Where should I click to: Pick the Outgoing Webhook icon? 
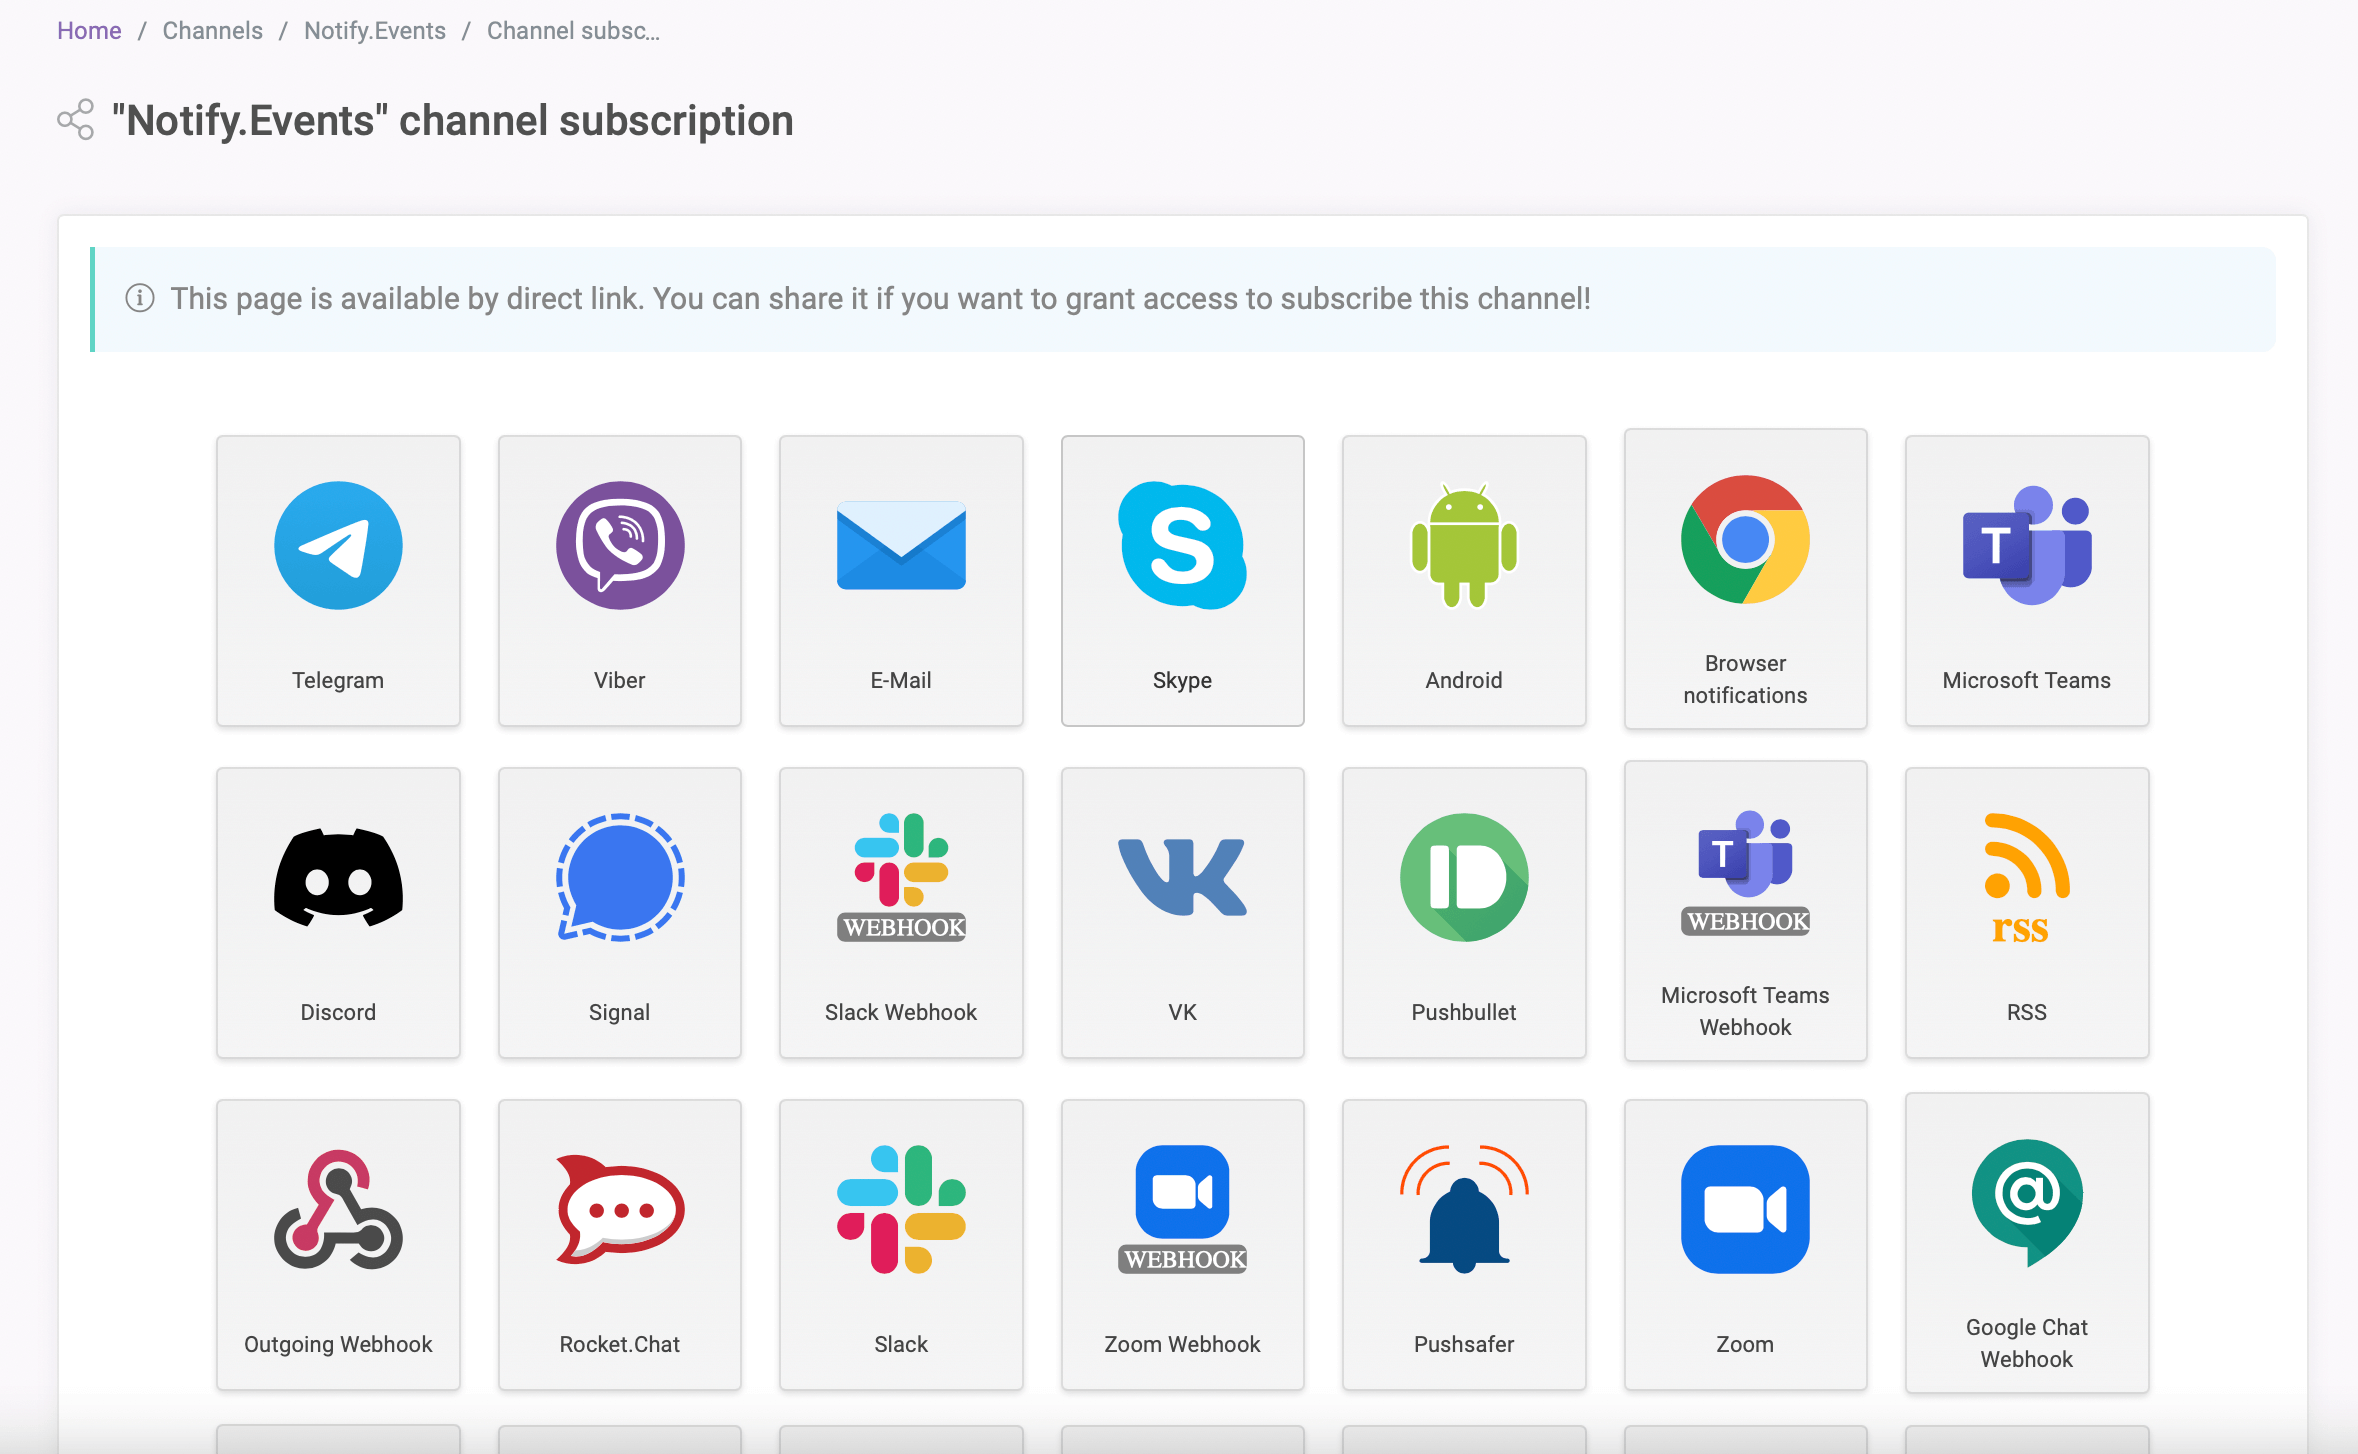point(338,1209)
